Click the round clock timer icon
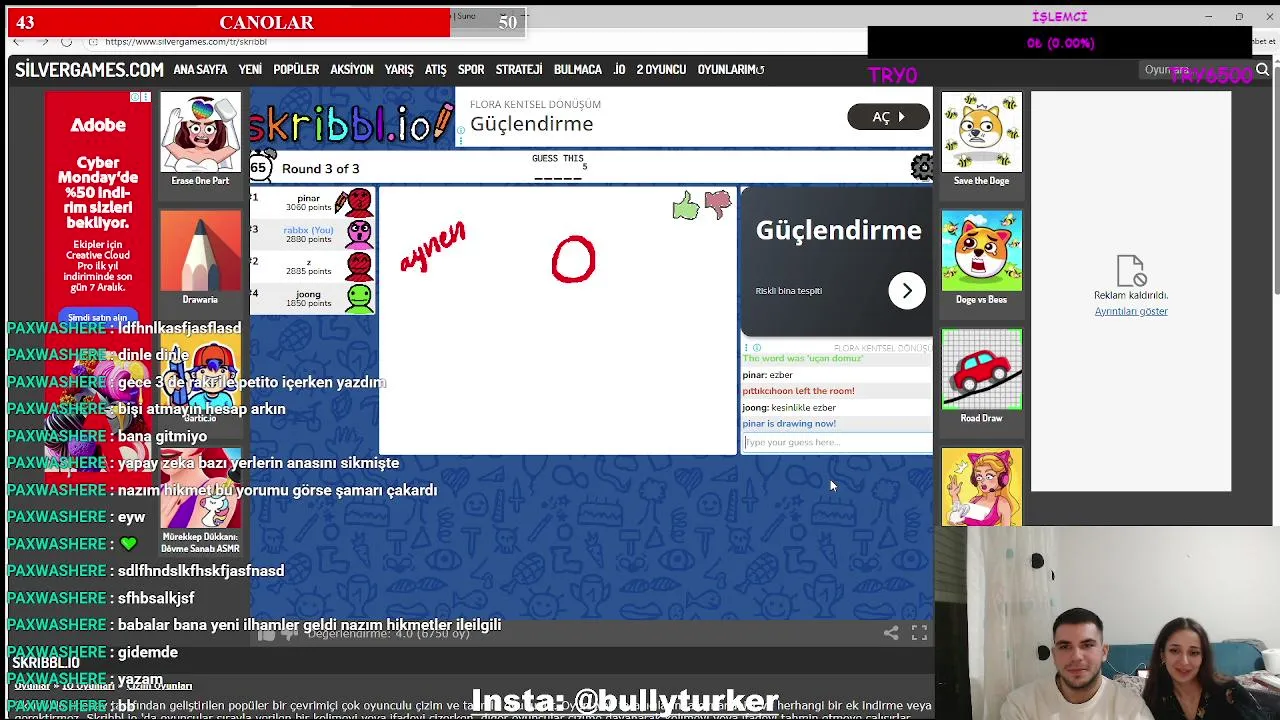 coord(259,168)
